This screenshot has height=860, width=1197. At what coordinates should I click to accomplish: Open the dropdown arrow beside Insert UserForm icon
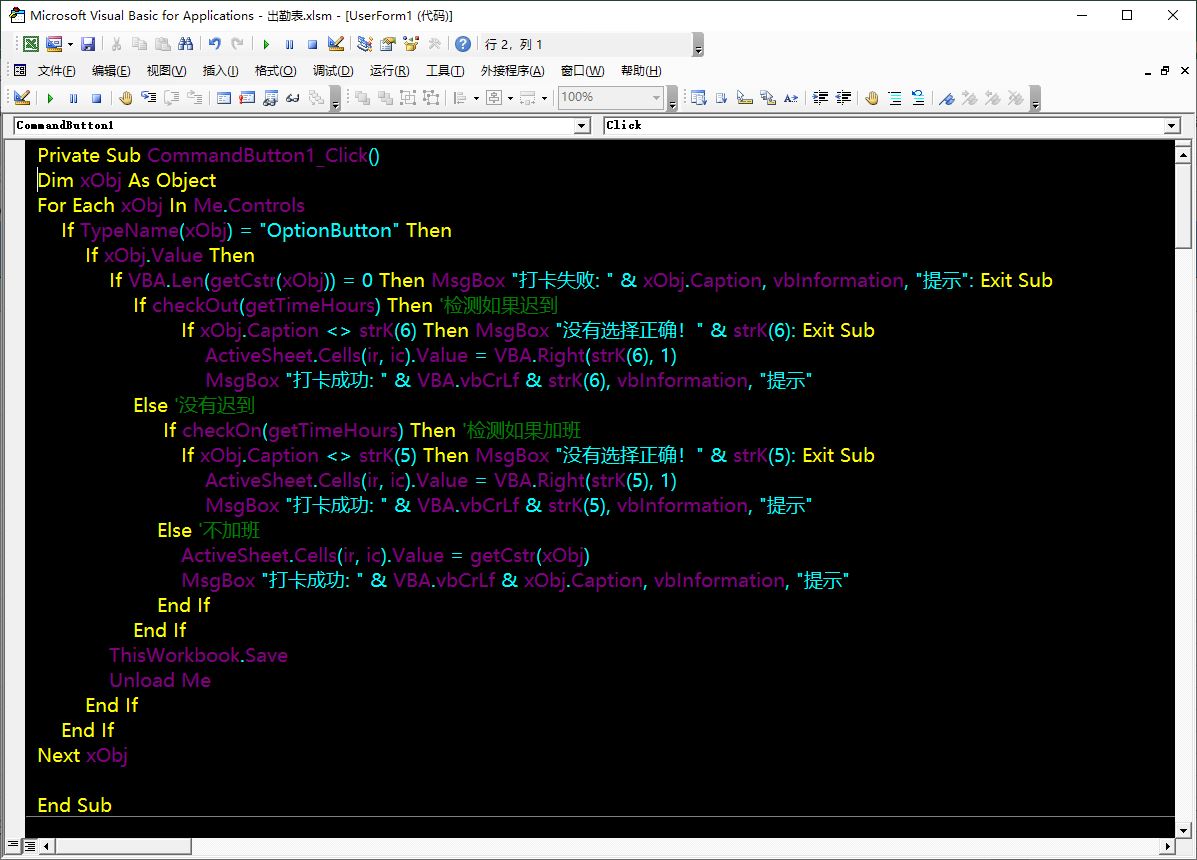tap(70, 44)
